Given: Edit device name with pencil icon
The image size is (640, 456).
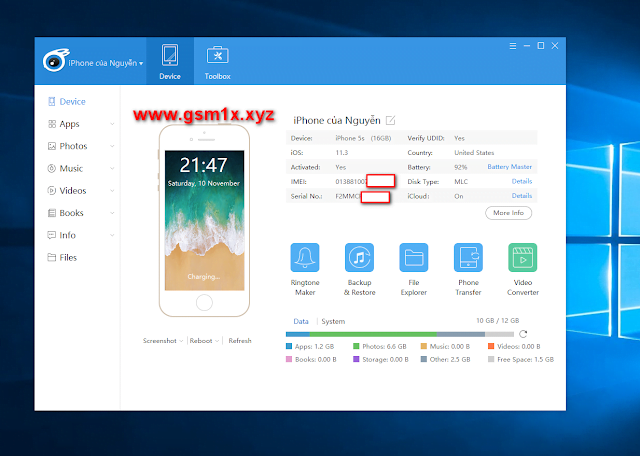Looking at the screenshot, I should (391, 120).
